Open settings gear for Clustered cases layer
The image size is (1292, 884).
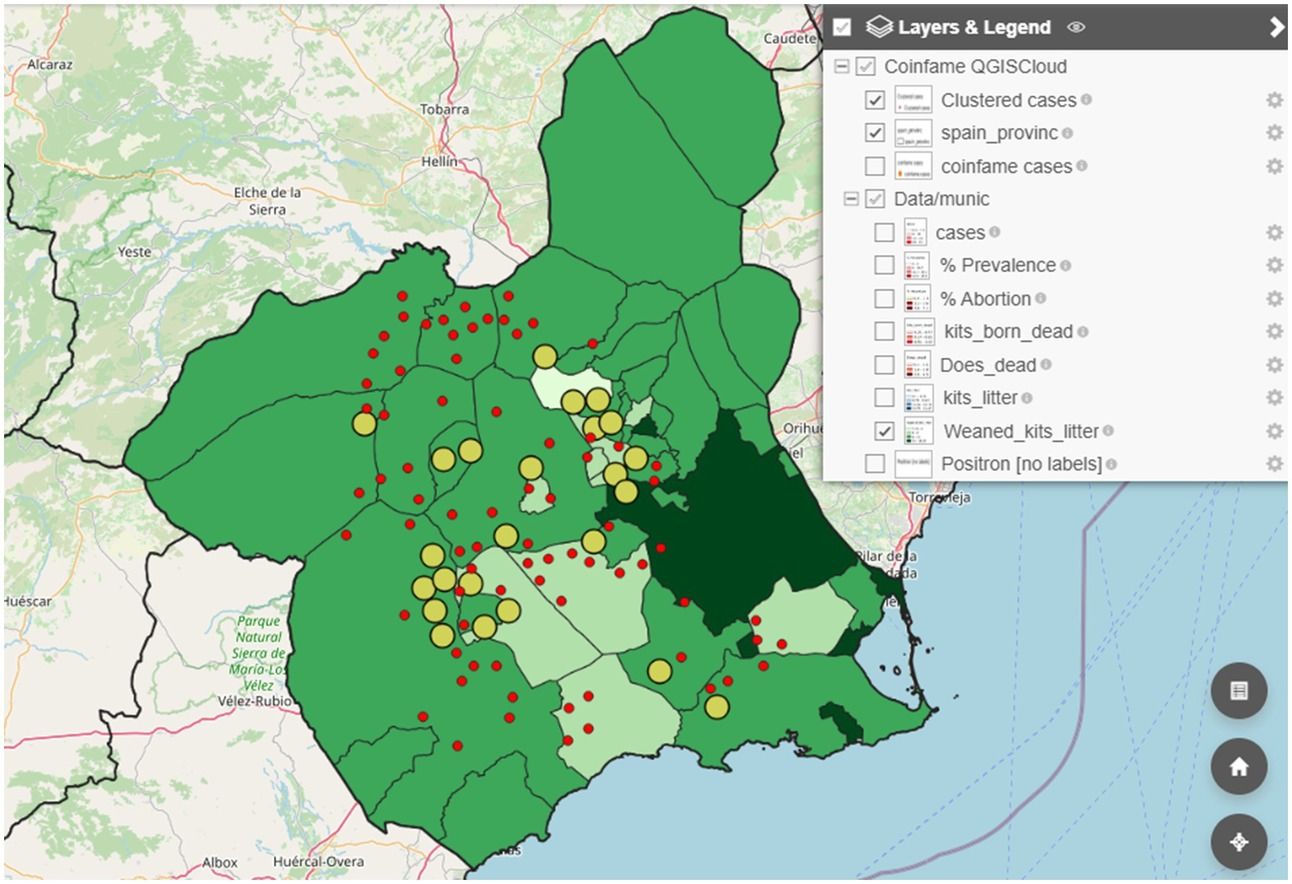point(1273,100)
